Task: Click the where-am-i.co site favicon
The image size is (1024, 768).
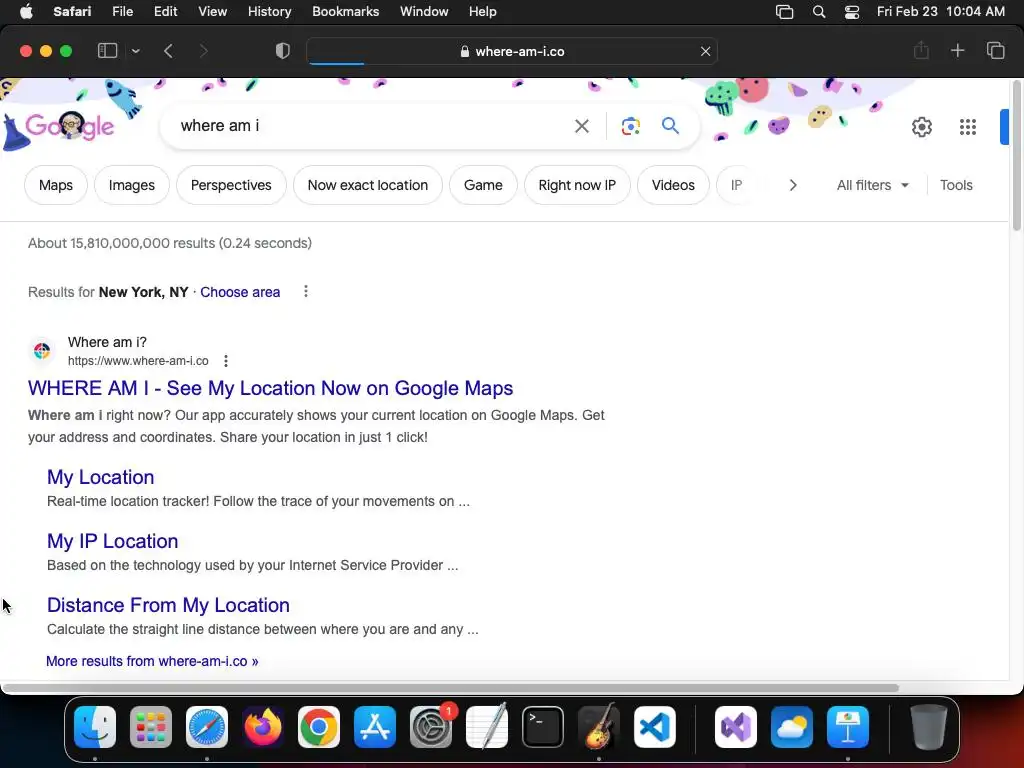Action: tap(42, 351)
